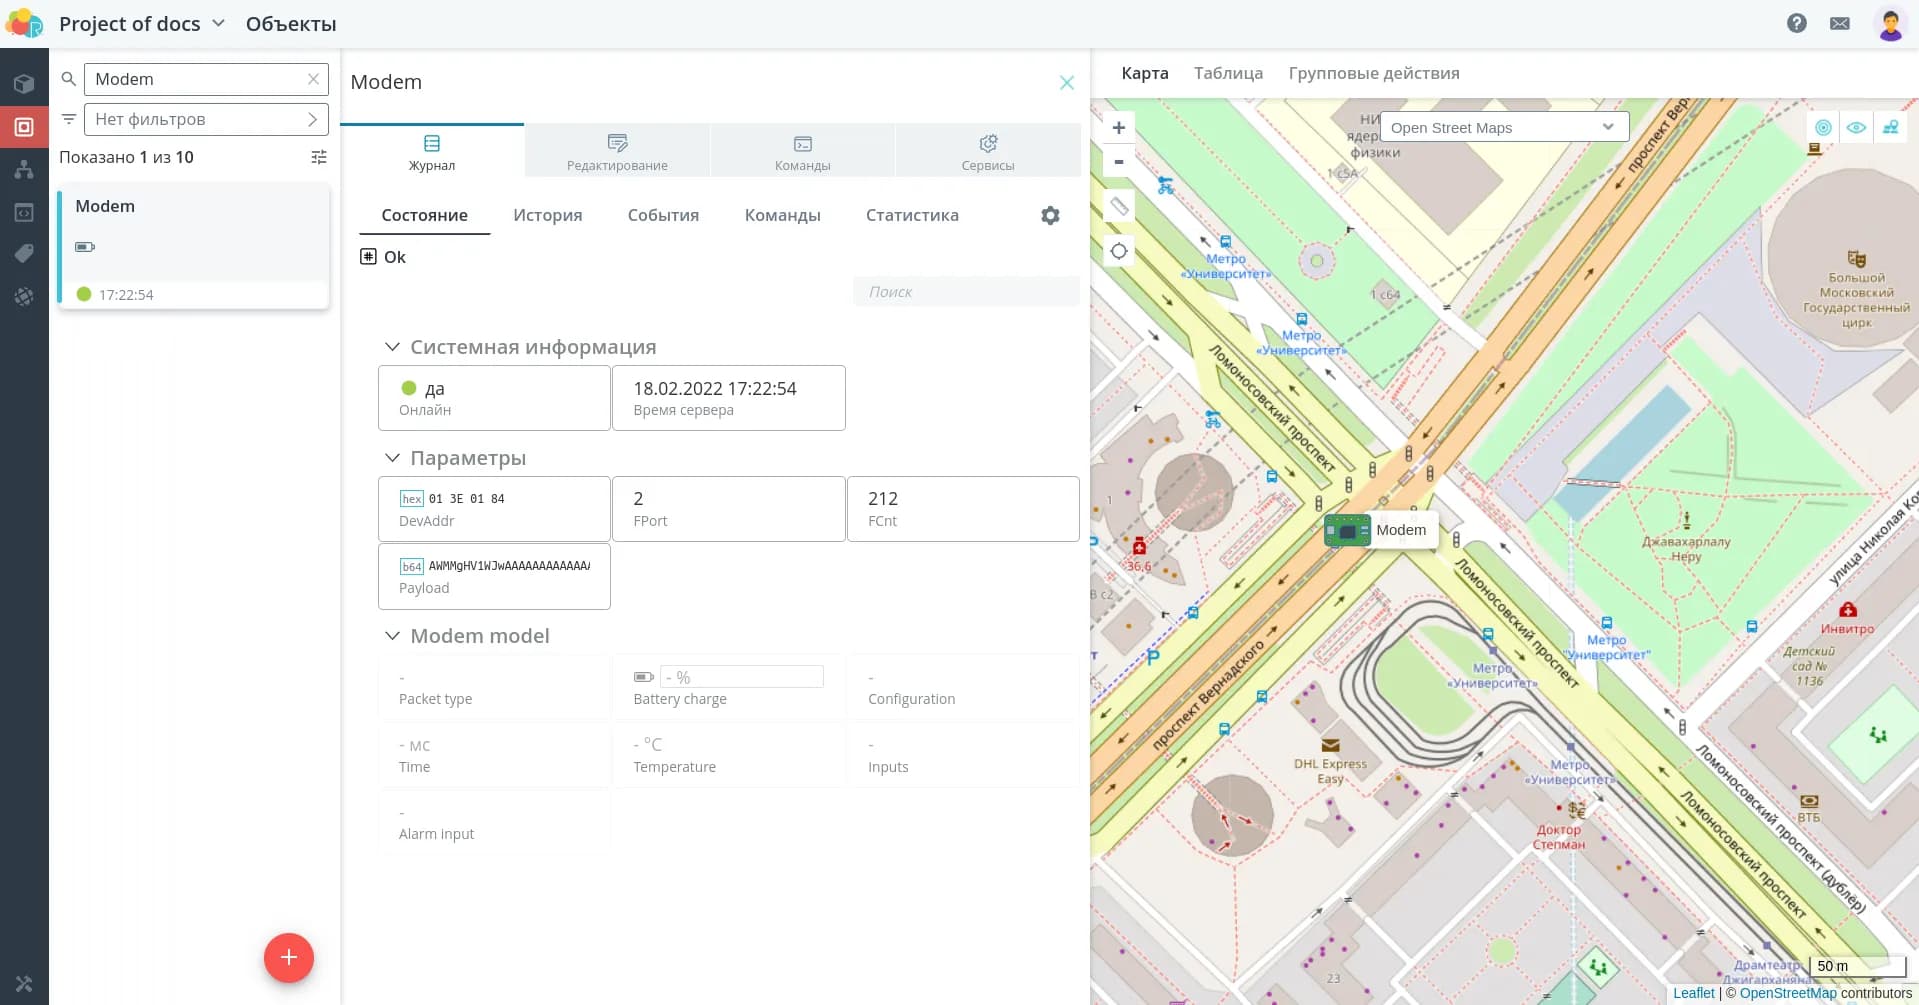Click the red add object button
The height and width of the screenshot is (1005, 1919).
point(288,957)
